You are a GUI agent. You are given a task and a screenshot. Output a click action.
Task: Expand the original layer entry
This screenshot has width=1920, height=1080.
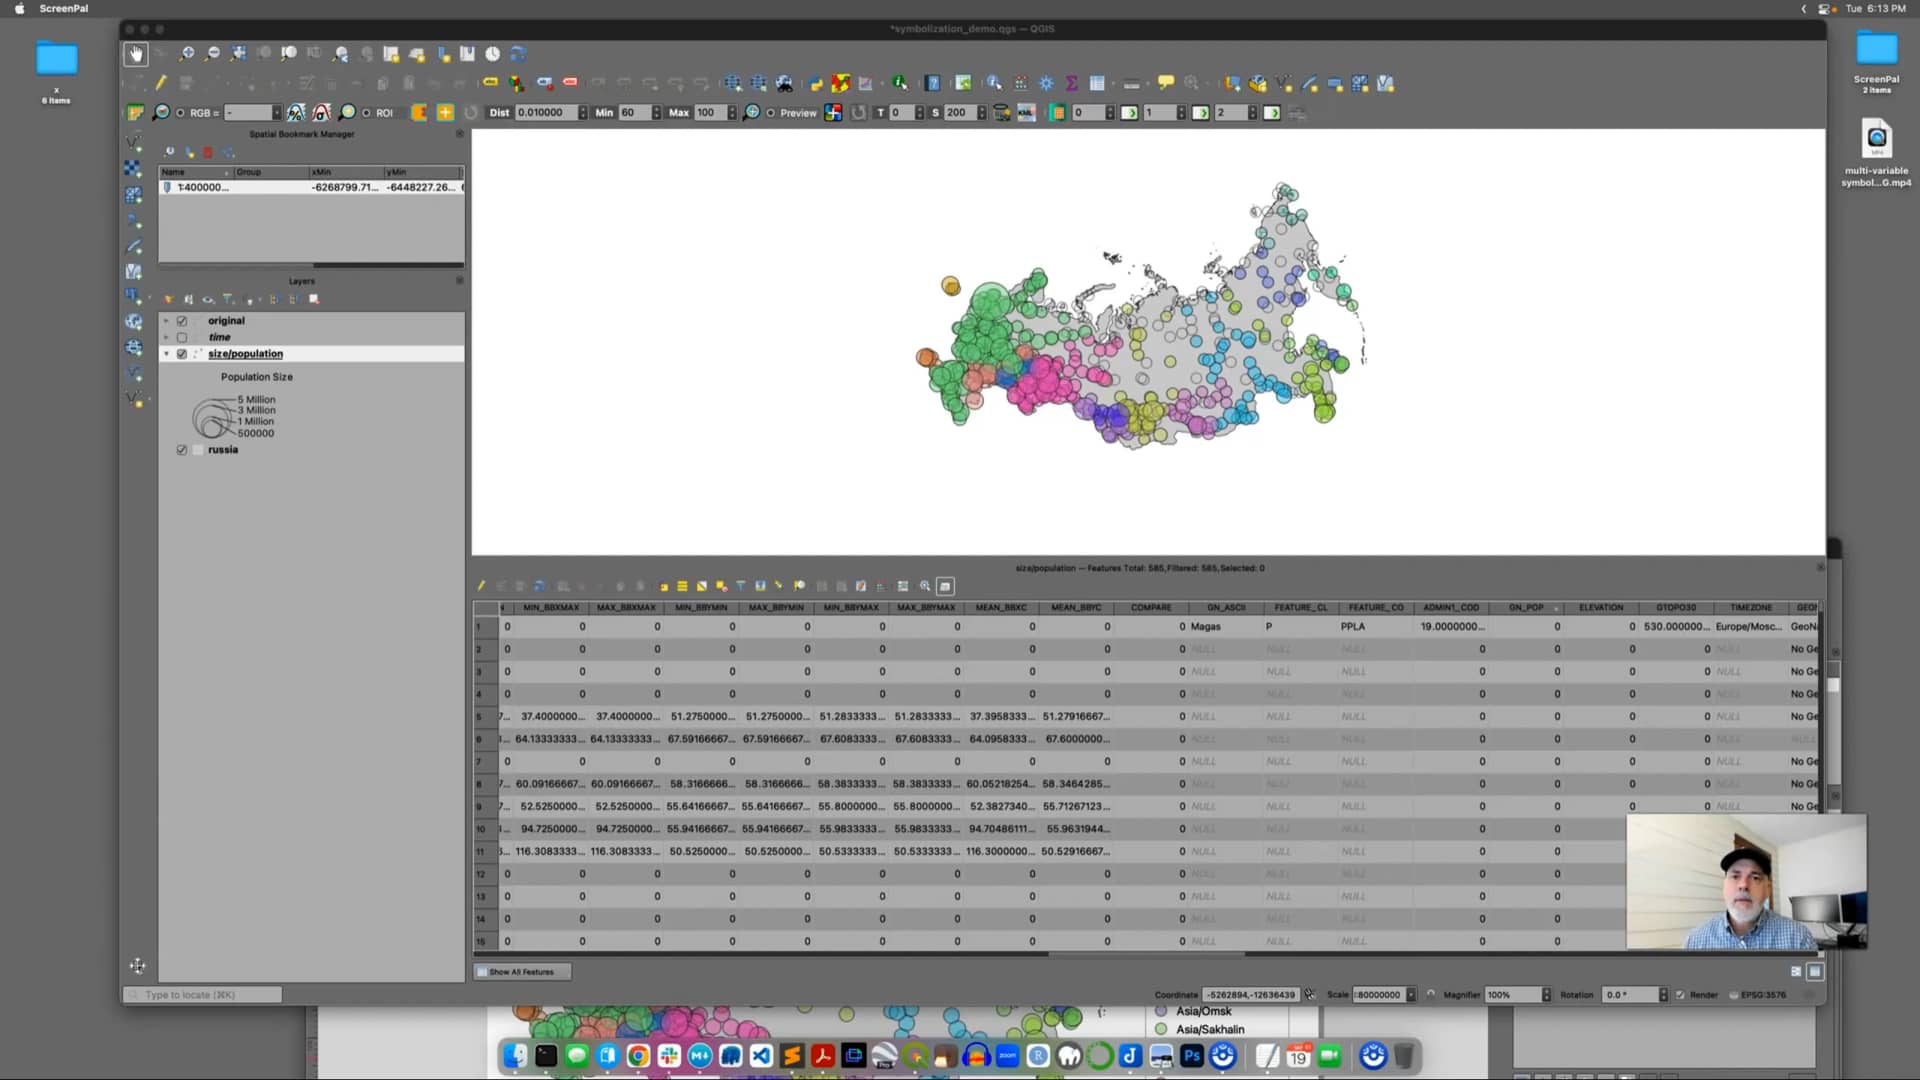[x=166, y=321]
